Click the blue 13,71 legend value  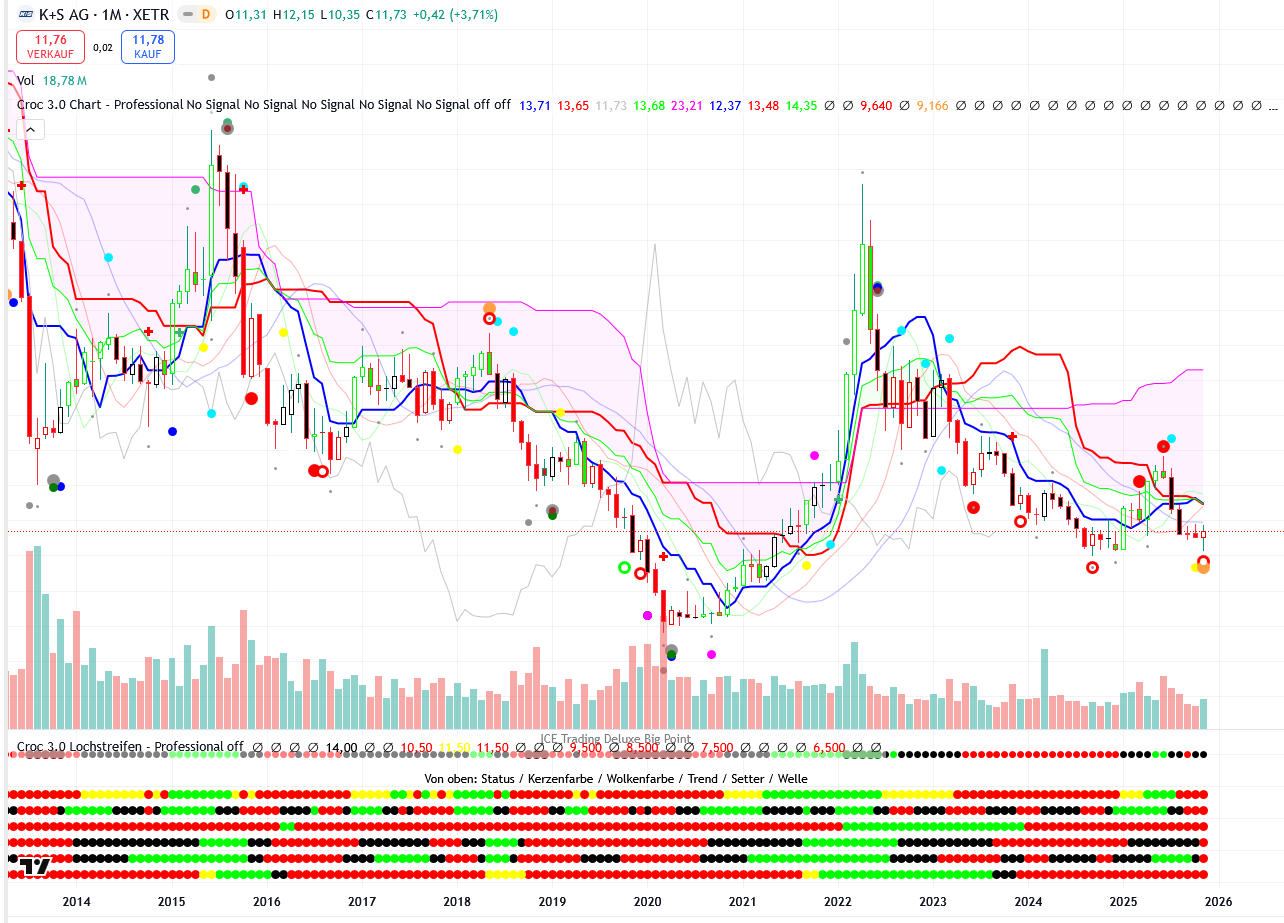(x=535, y=105)
